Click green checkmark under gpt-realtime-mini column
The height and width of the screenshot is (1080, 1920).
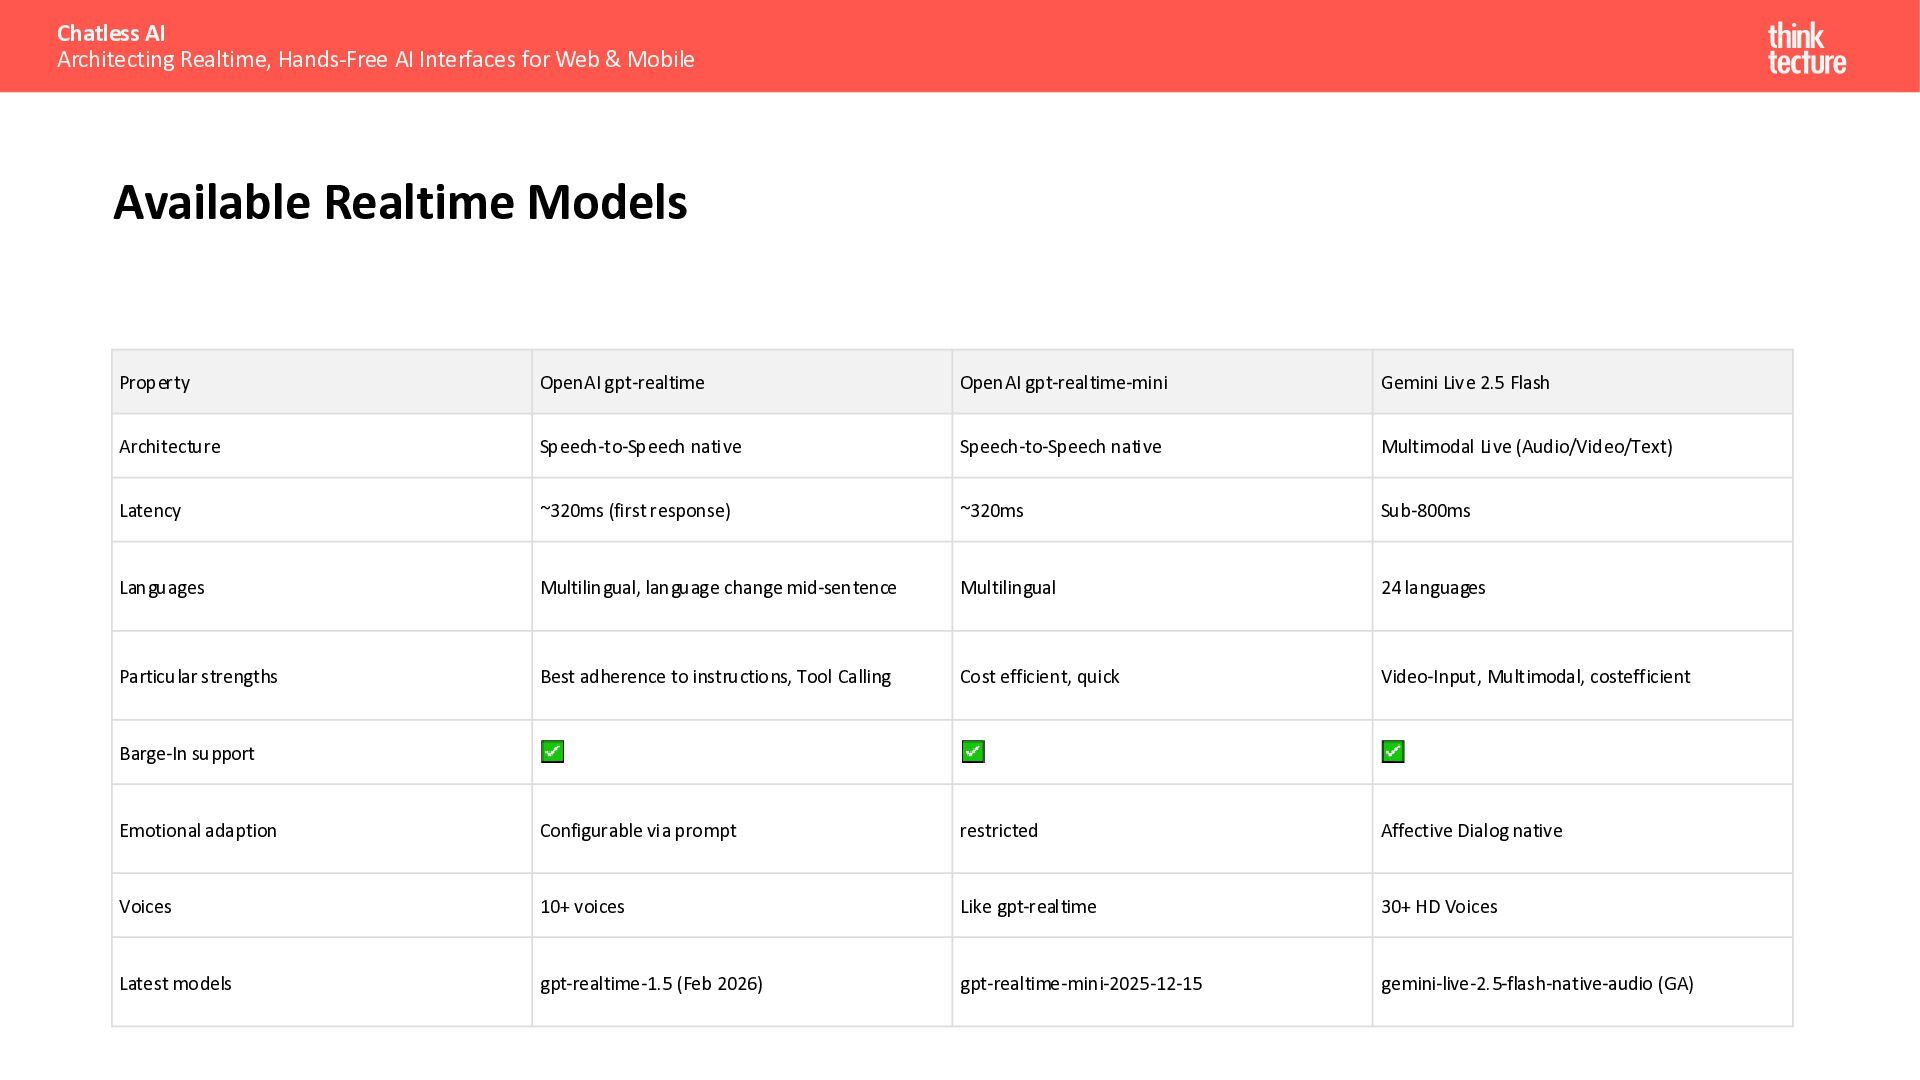pyautogui.click(x=973, y=752)
